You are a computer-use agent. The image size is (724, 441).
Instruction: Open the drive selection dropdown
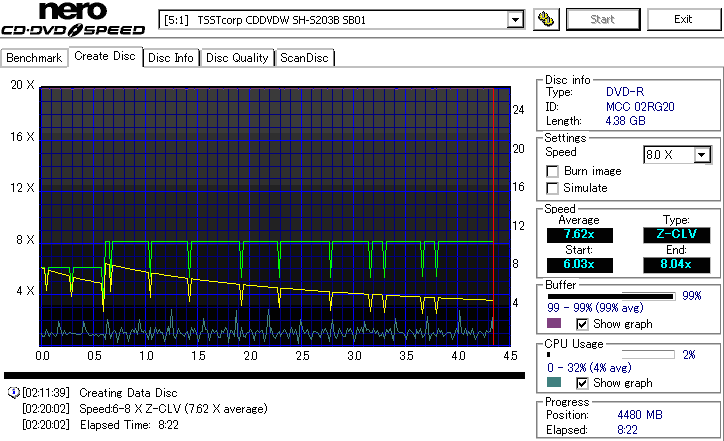(x=515, y=19)
